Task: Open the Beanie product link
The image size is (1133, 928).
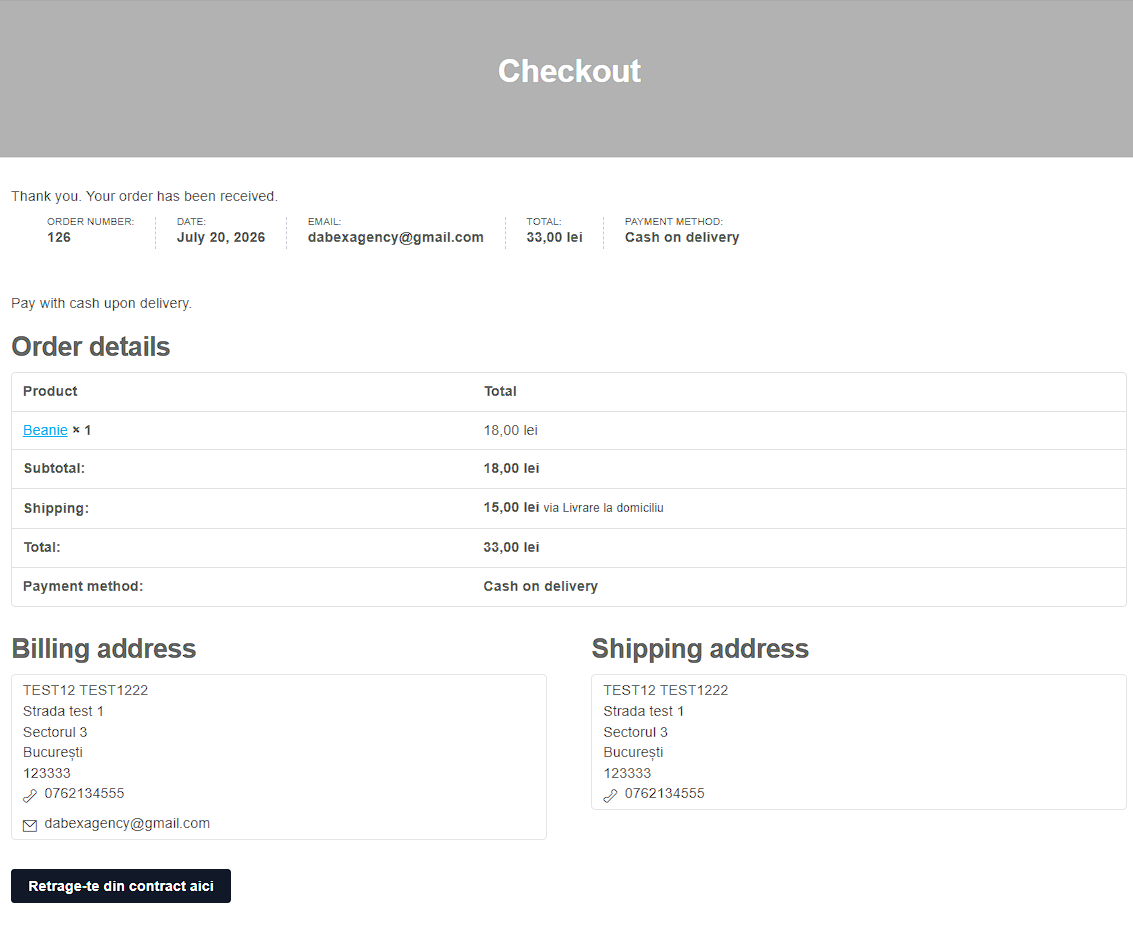Action: coord(45,430)
